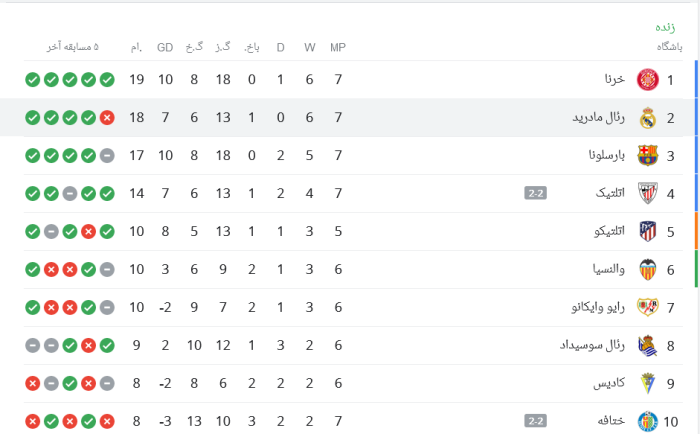Click the Athletic Bilbao crest icon

point(647,193)
